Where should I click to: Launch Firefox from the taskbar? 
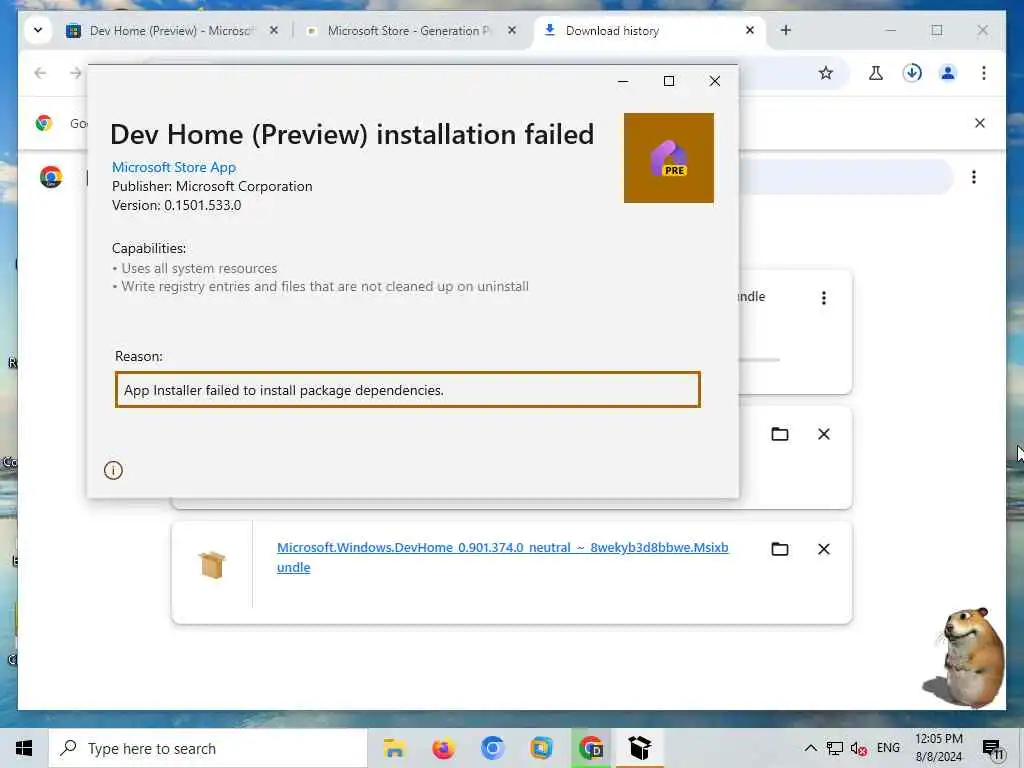click(443, 748)
